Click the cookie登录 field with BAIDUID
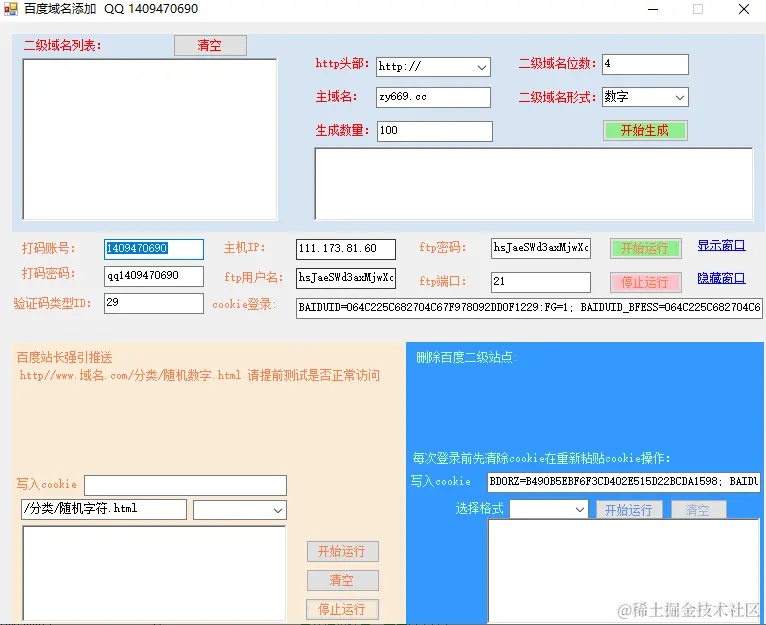Image resolution: width=766 pixels, height=625 pixels. pos(529,308)
